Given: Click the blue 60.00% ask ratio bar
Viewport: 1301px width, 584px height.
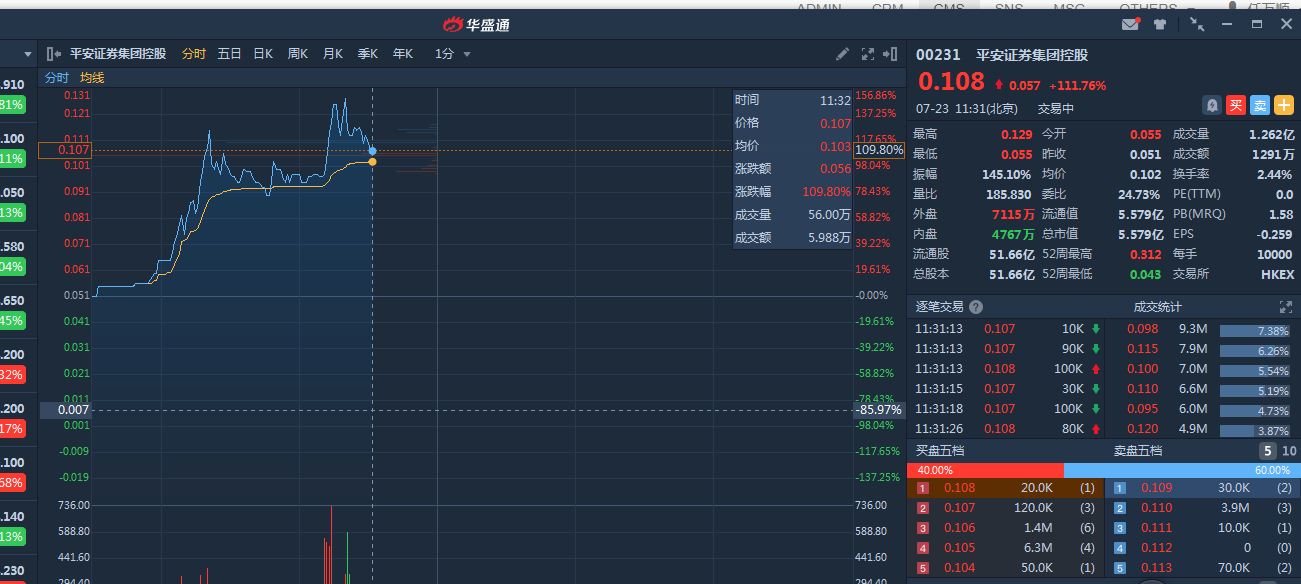Looking at the screenshot, I should (1182, 470).
